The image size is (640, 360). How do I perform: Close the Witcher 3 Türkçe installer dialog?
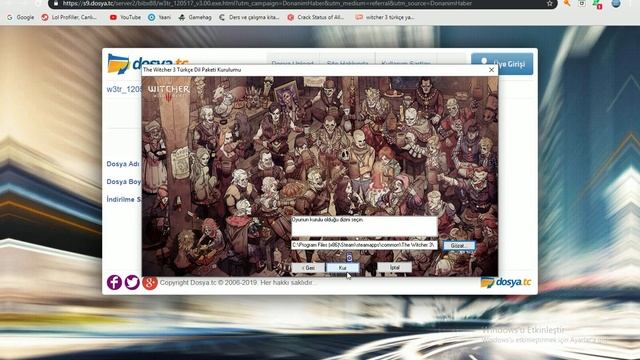[491, 70]
